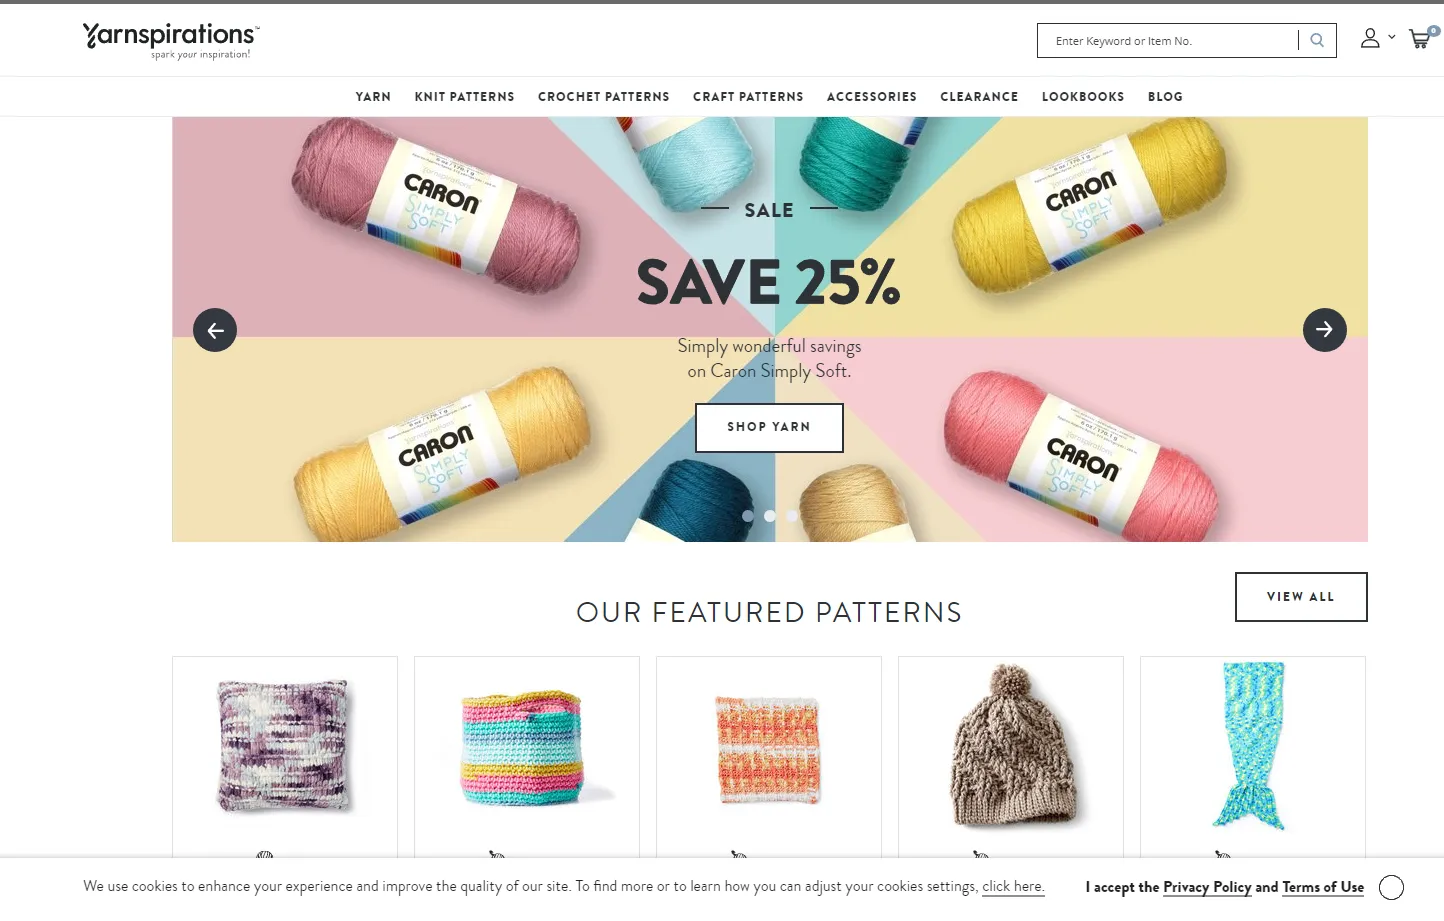Image resolution: width=1444 pixels, height=921 pixels.
Task: Click the SHOP YARN button
Action: point(769,428)
